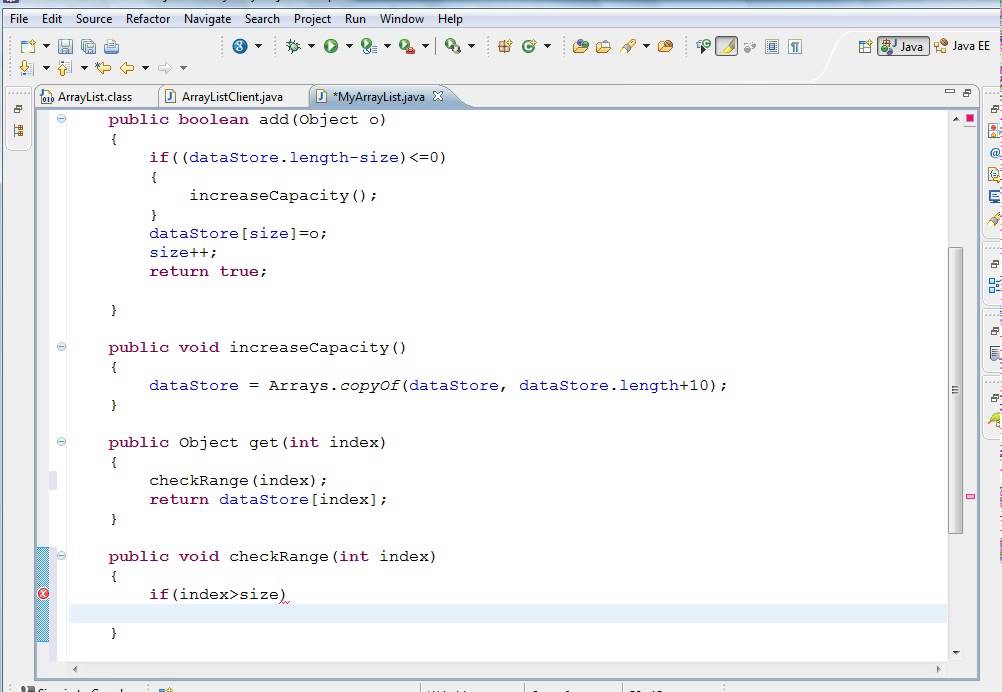Open the Navigate menu
Image resolution: width=1002 pixels, height=692 pixels.
208,19
